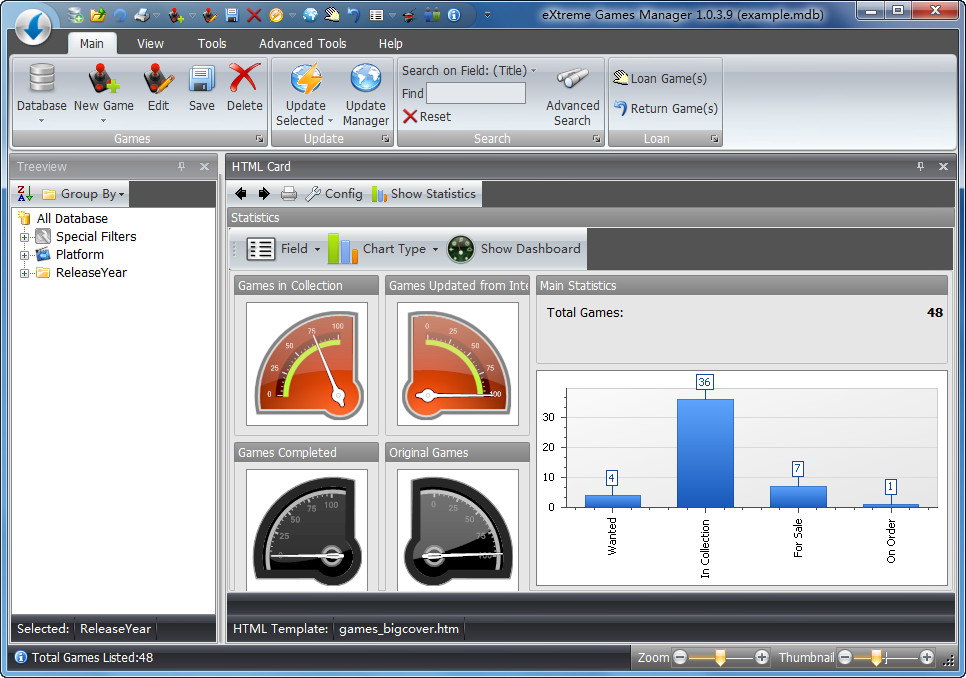Open the Games group dialog launcher
This screenshot has width=966, height=678.
point(259,139)
